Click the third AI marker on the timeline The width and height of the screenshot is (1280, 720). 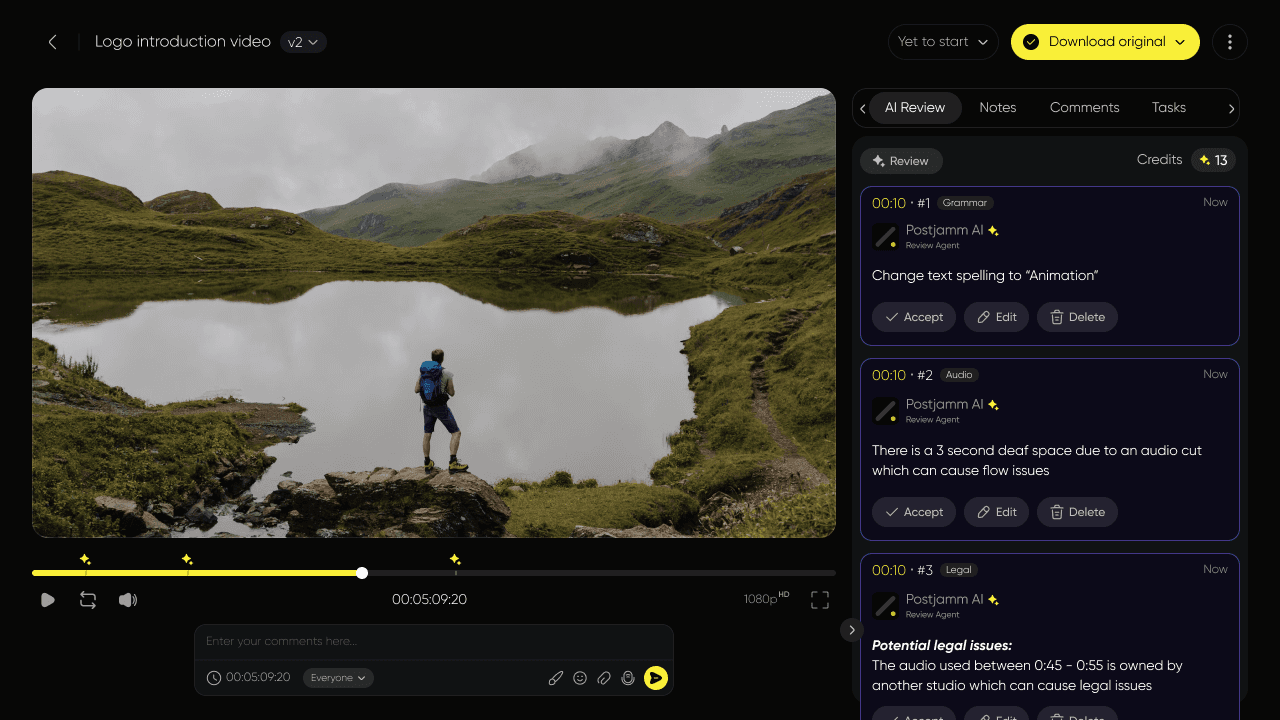coord(455,560)
